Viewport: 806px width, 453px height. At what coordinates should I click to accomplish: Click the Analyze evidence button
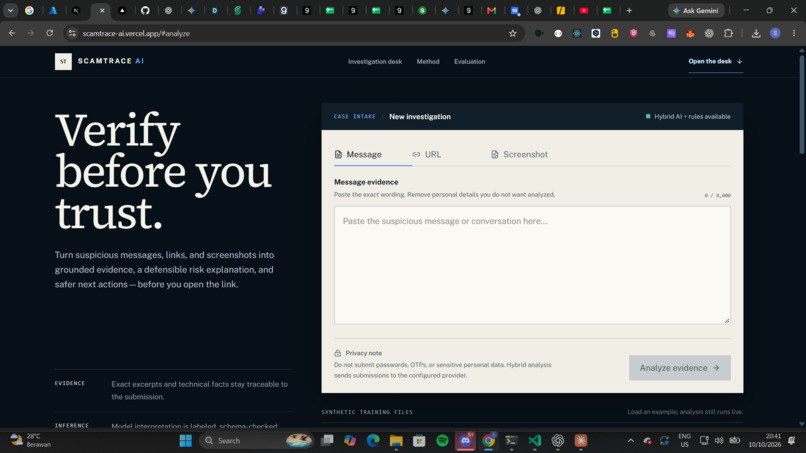[680, 368]
